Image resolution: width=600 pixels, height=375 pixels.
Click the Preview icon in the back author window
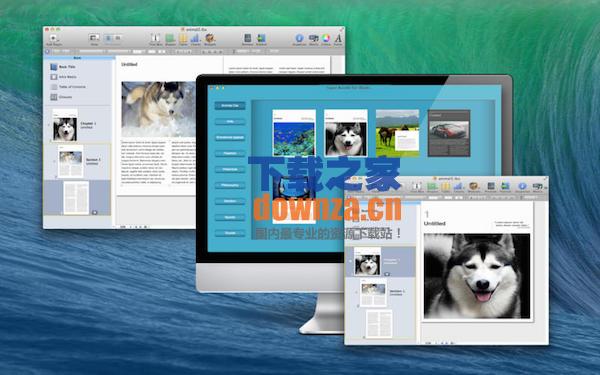coord(248,38)
